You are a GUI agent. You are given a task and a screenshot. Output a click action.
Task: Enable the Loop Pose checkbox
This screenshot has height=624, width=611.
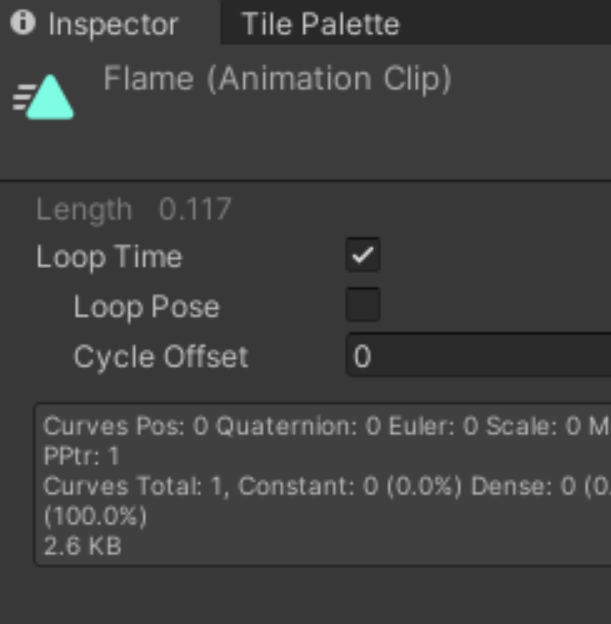coord(362,306)
